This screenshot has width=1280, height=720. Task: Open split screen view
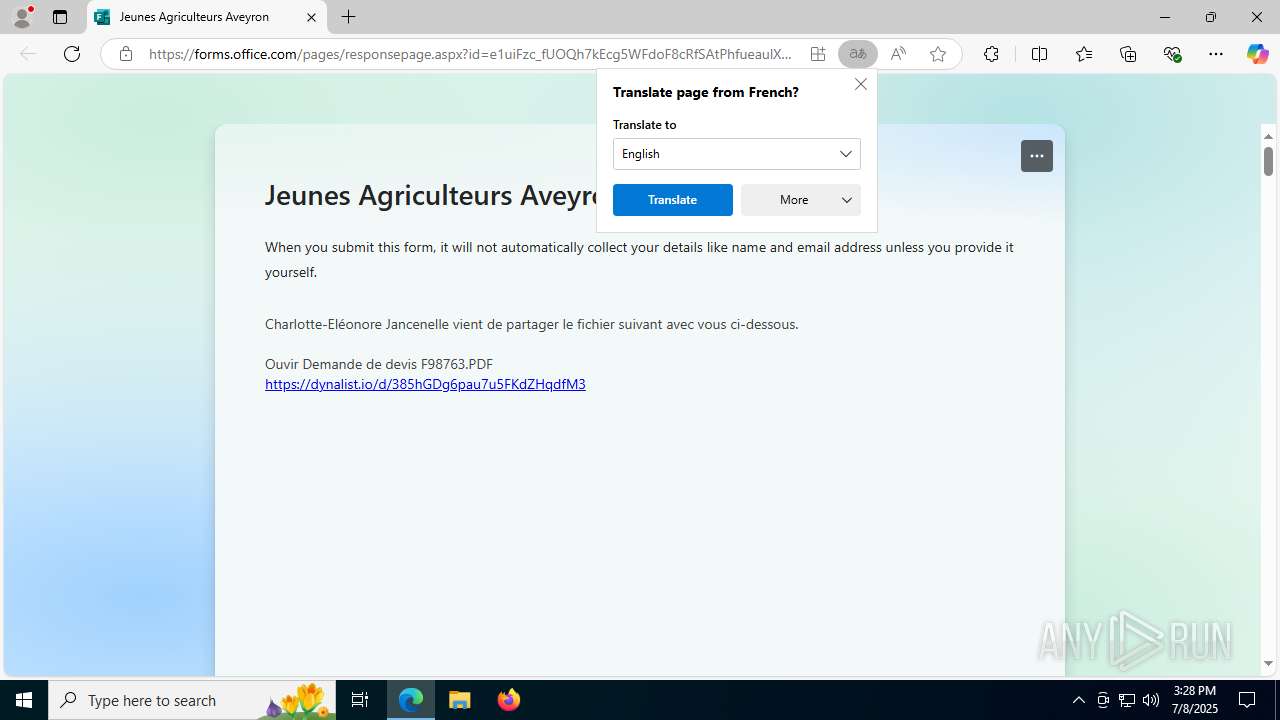(x=1039, y=54)
